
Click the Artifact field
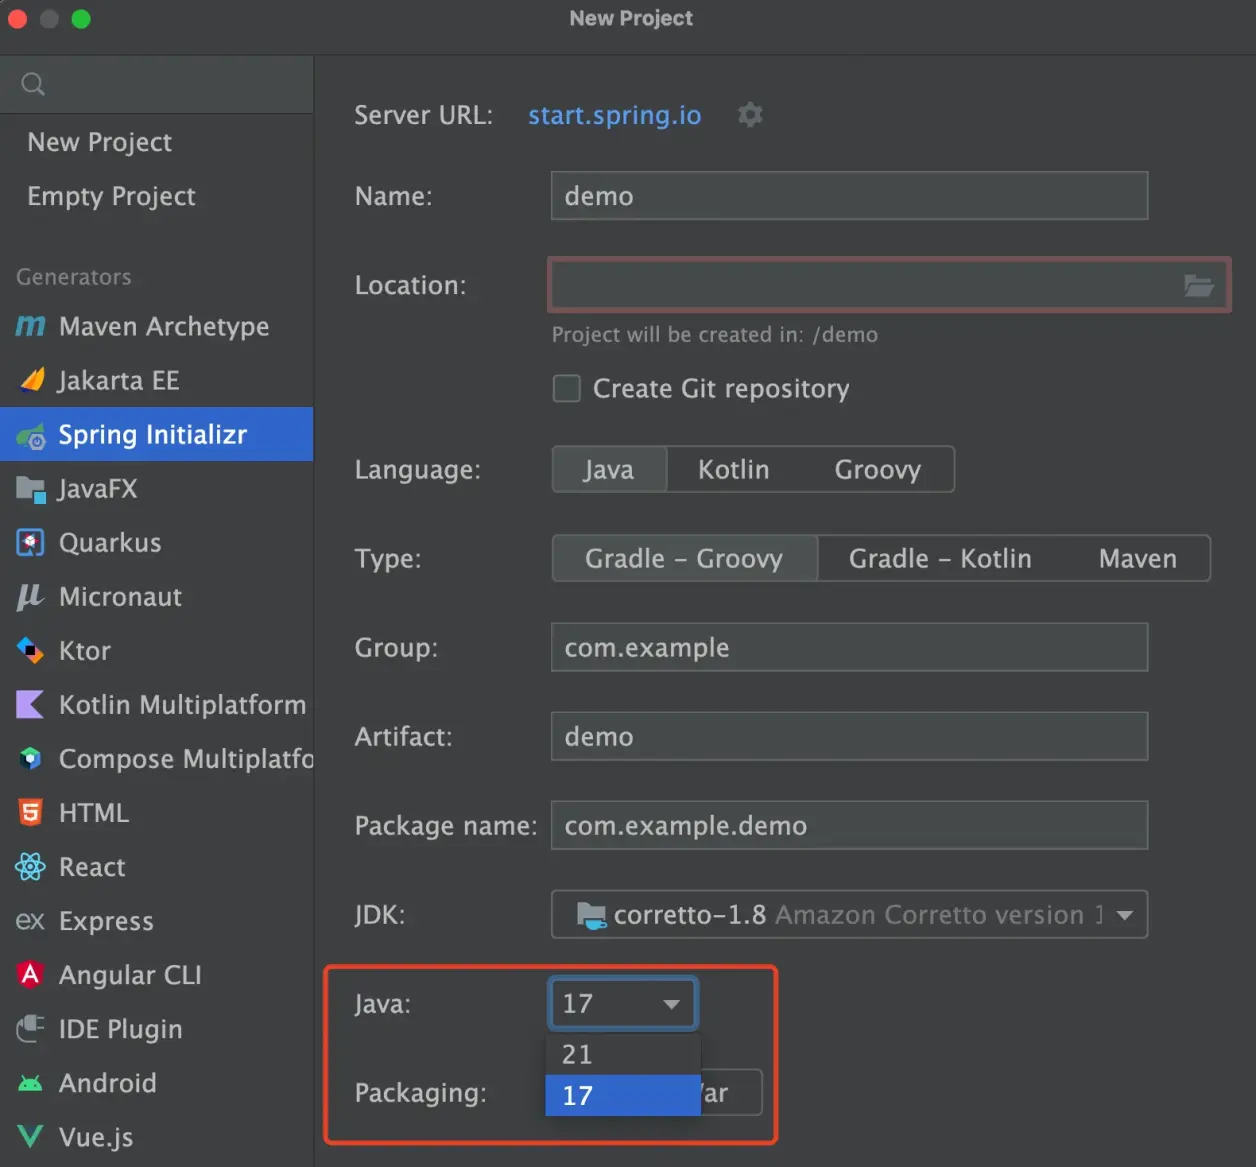849,736
